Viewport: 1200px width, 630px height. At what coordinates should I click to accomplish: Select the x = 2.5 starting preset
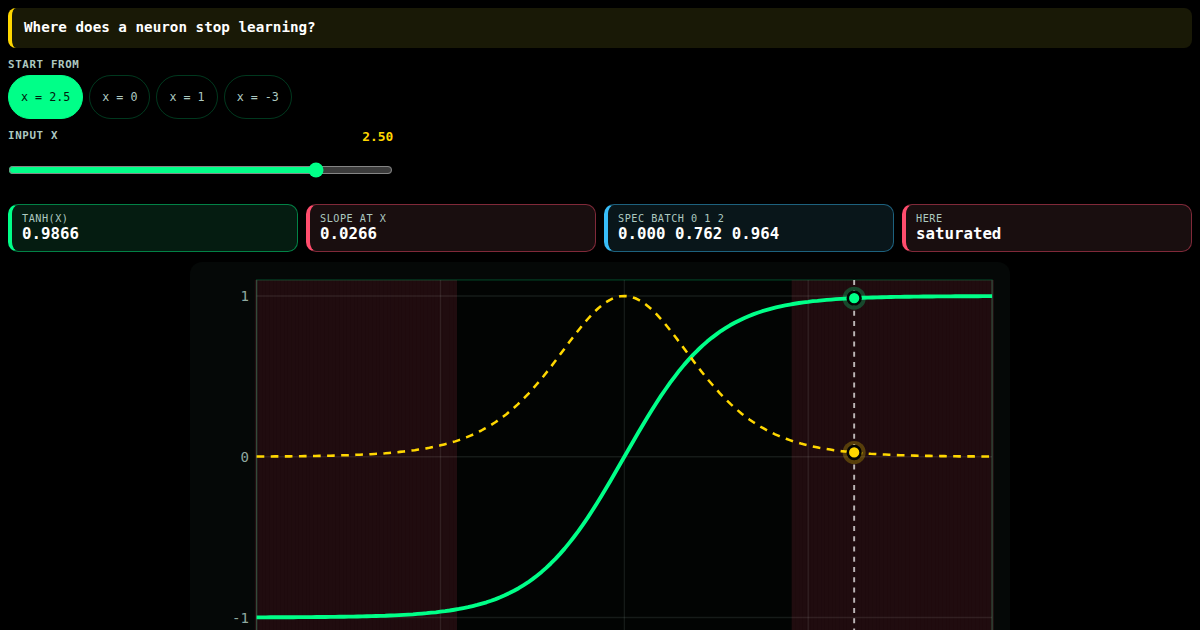click(45, 97)
